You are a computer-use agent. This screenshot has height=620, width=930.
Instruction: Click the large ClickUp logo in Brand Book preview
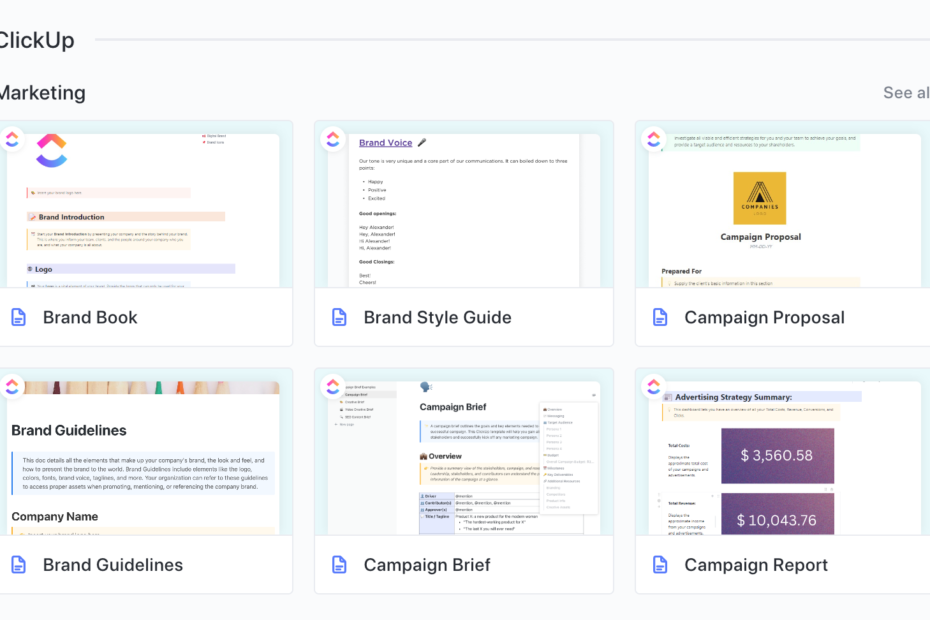[x=52, y=151]
